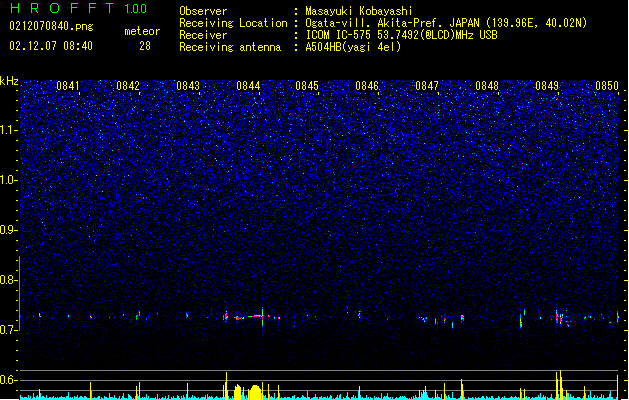This screenshot has height=400, width=629.
Task: Click the A504HB(yagi 4el) antenna text
Action: pyautogui.click(x=353, y=47)
